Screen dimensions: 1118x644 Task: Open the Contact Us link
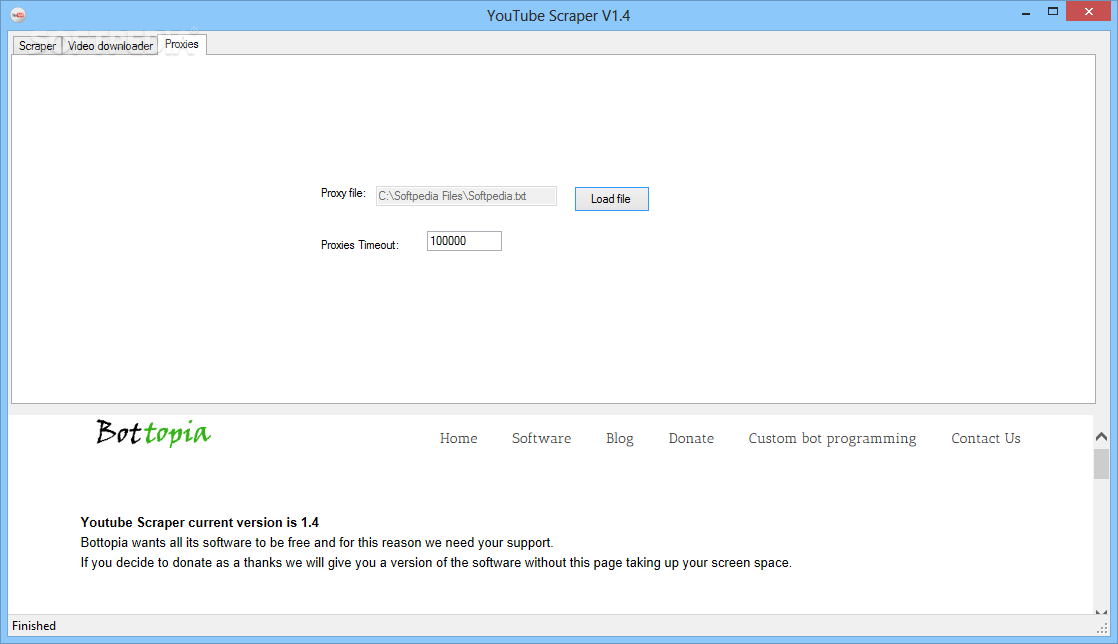[x=985, y=438]
